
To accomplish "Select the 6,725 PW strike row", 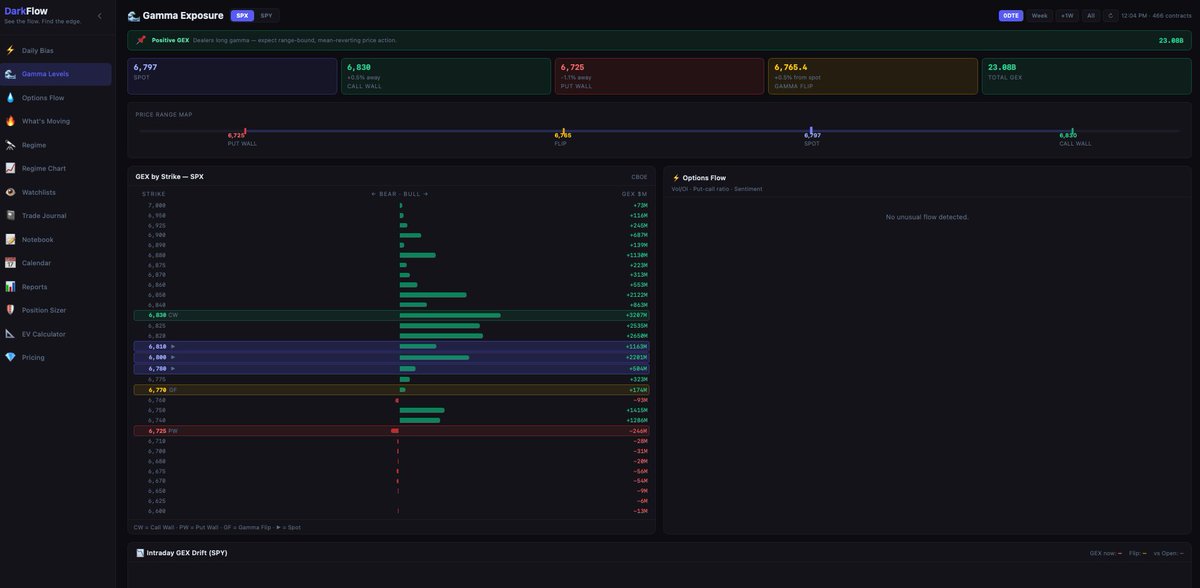I will click(x=392, y=431).
